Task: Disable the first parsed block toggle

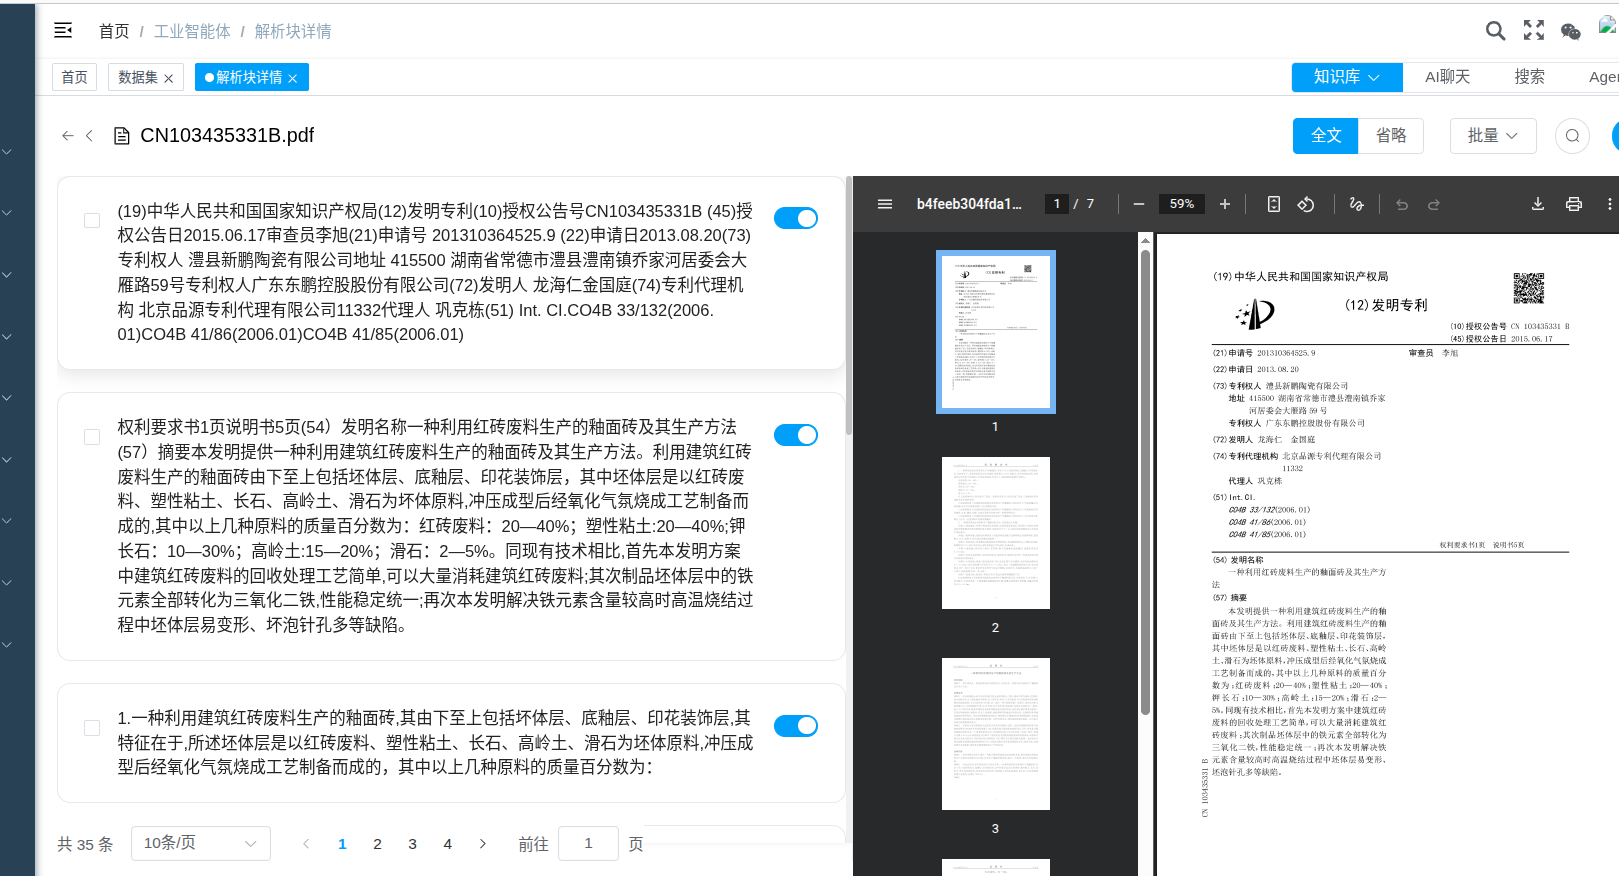Action: tap(795, 218)
